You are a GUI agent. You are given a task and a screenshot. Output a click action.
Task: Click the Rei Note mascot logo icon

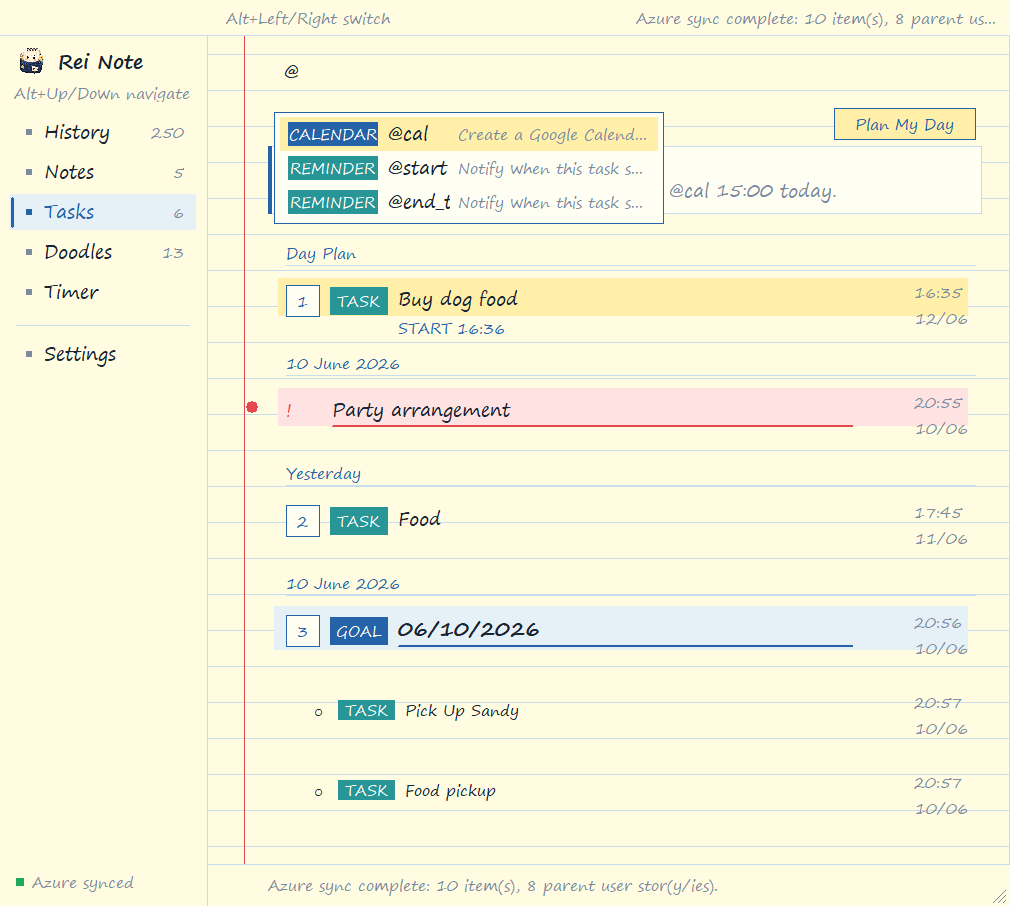click(31, 61)
